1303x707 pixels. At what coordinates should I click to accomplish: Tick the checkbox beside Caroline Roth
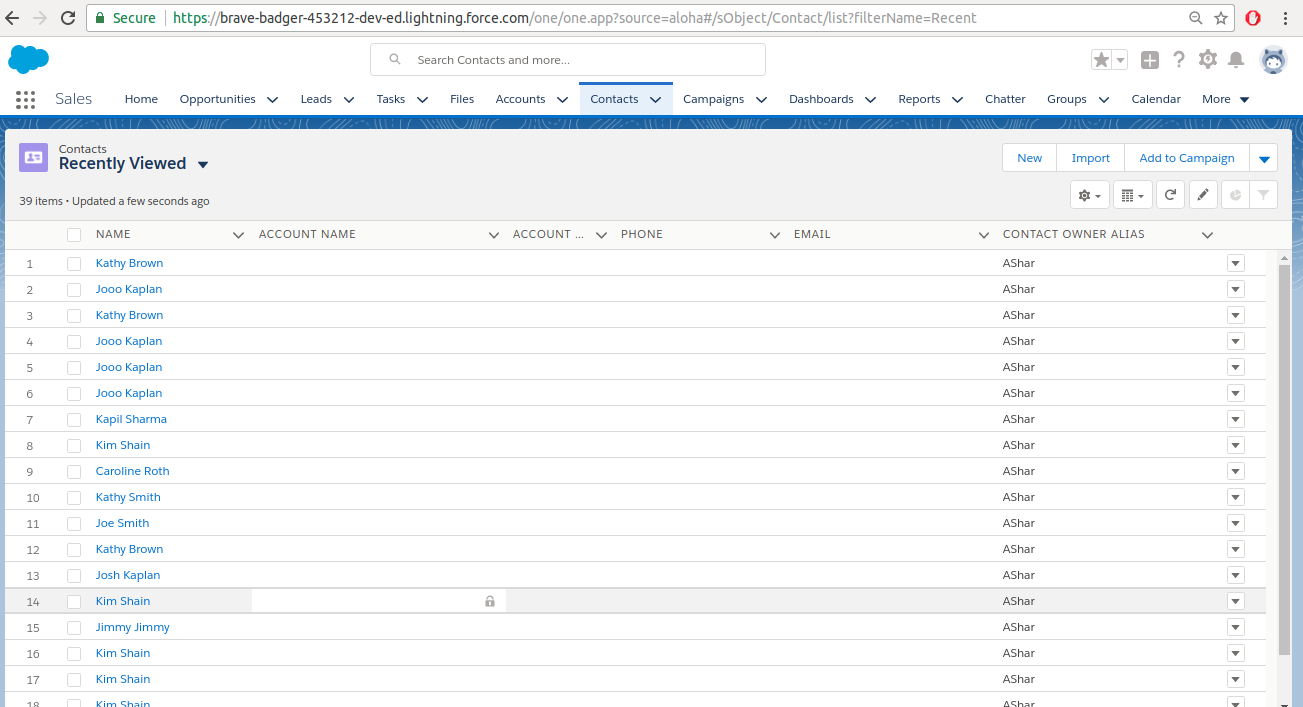tap(74, 471)
